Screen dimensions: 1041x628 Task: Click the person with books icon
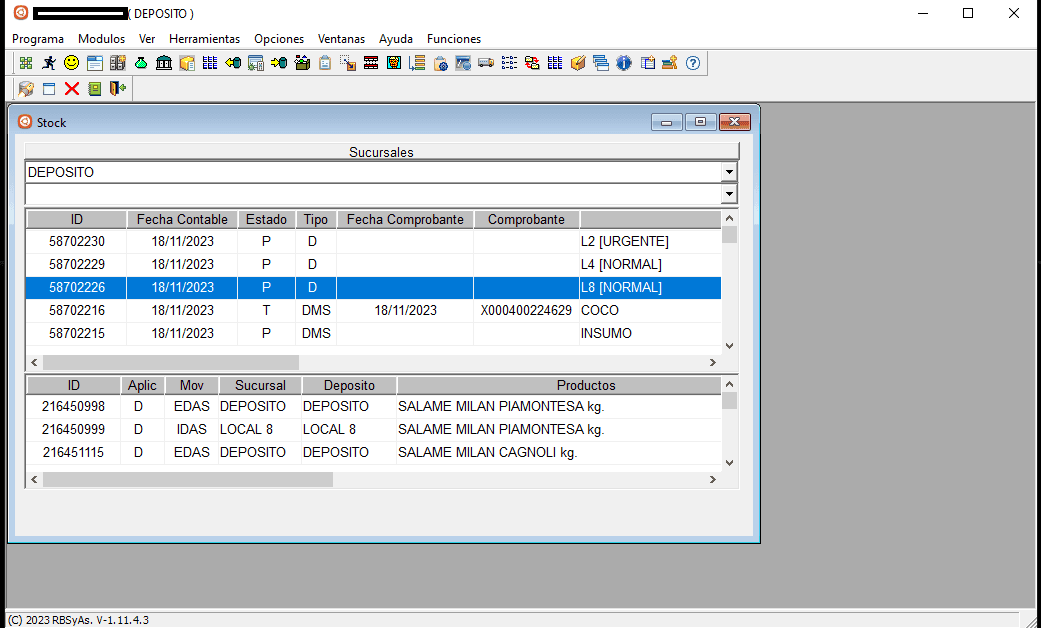pos(669,63)
